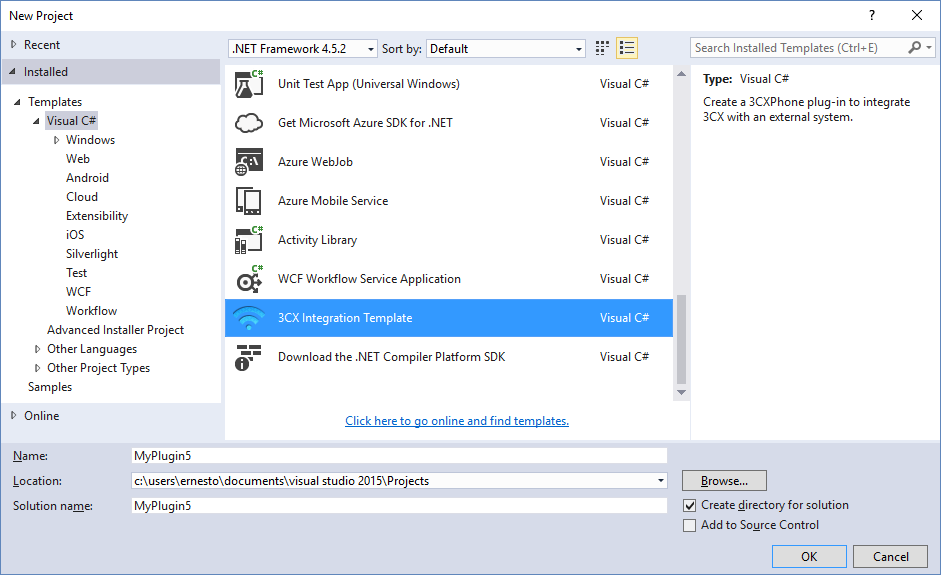Expand the Other Languages node
Screen dimensions: 941x575
point(37,349)
